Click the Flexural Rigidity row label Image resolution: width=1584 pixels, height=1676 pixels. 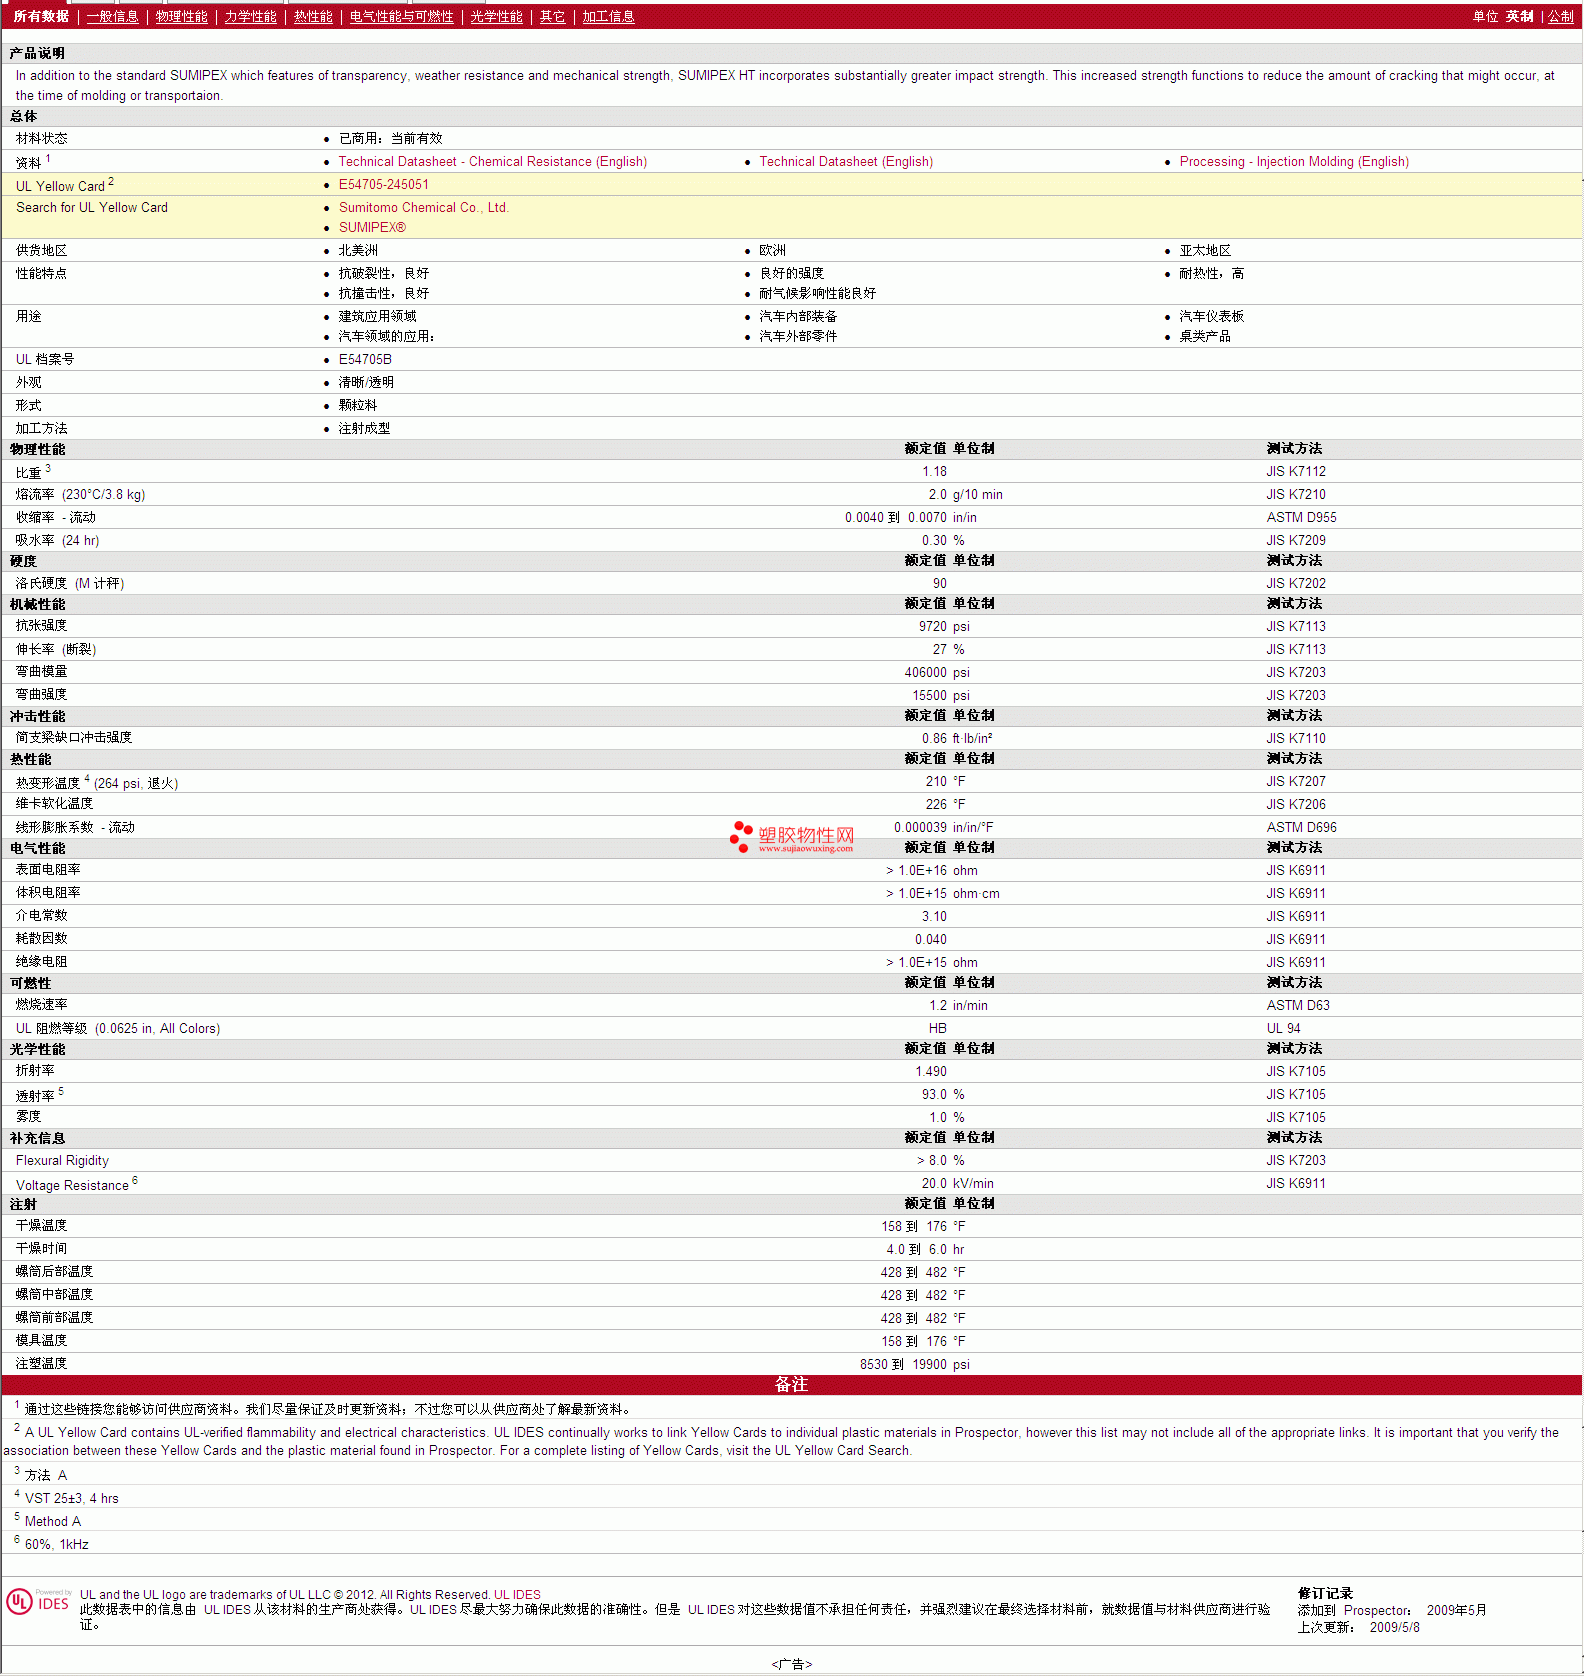62,1161
